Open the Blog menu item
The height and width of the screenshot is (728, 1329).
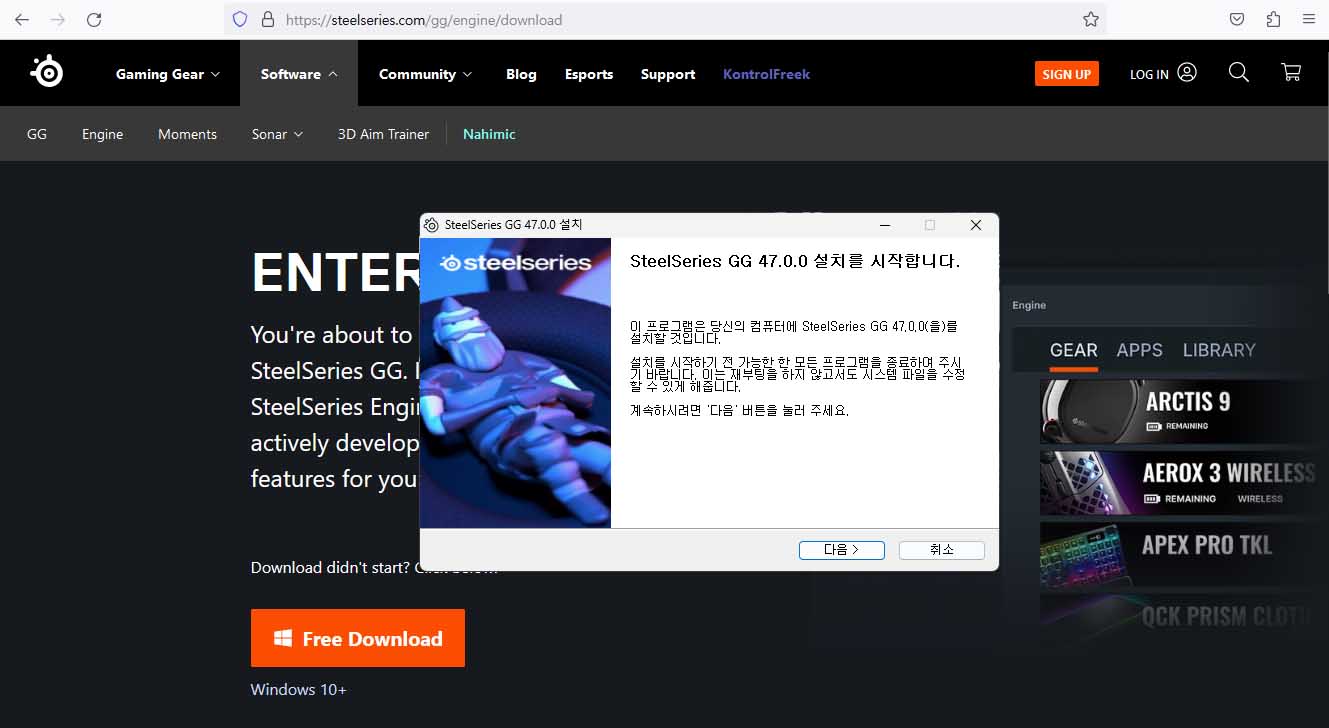521,74
